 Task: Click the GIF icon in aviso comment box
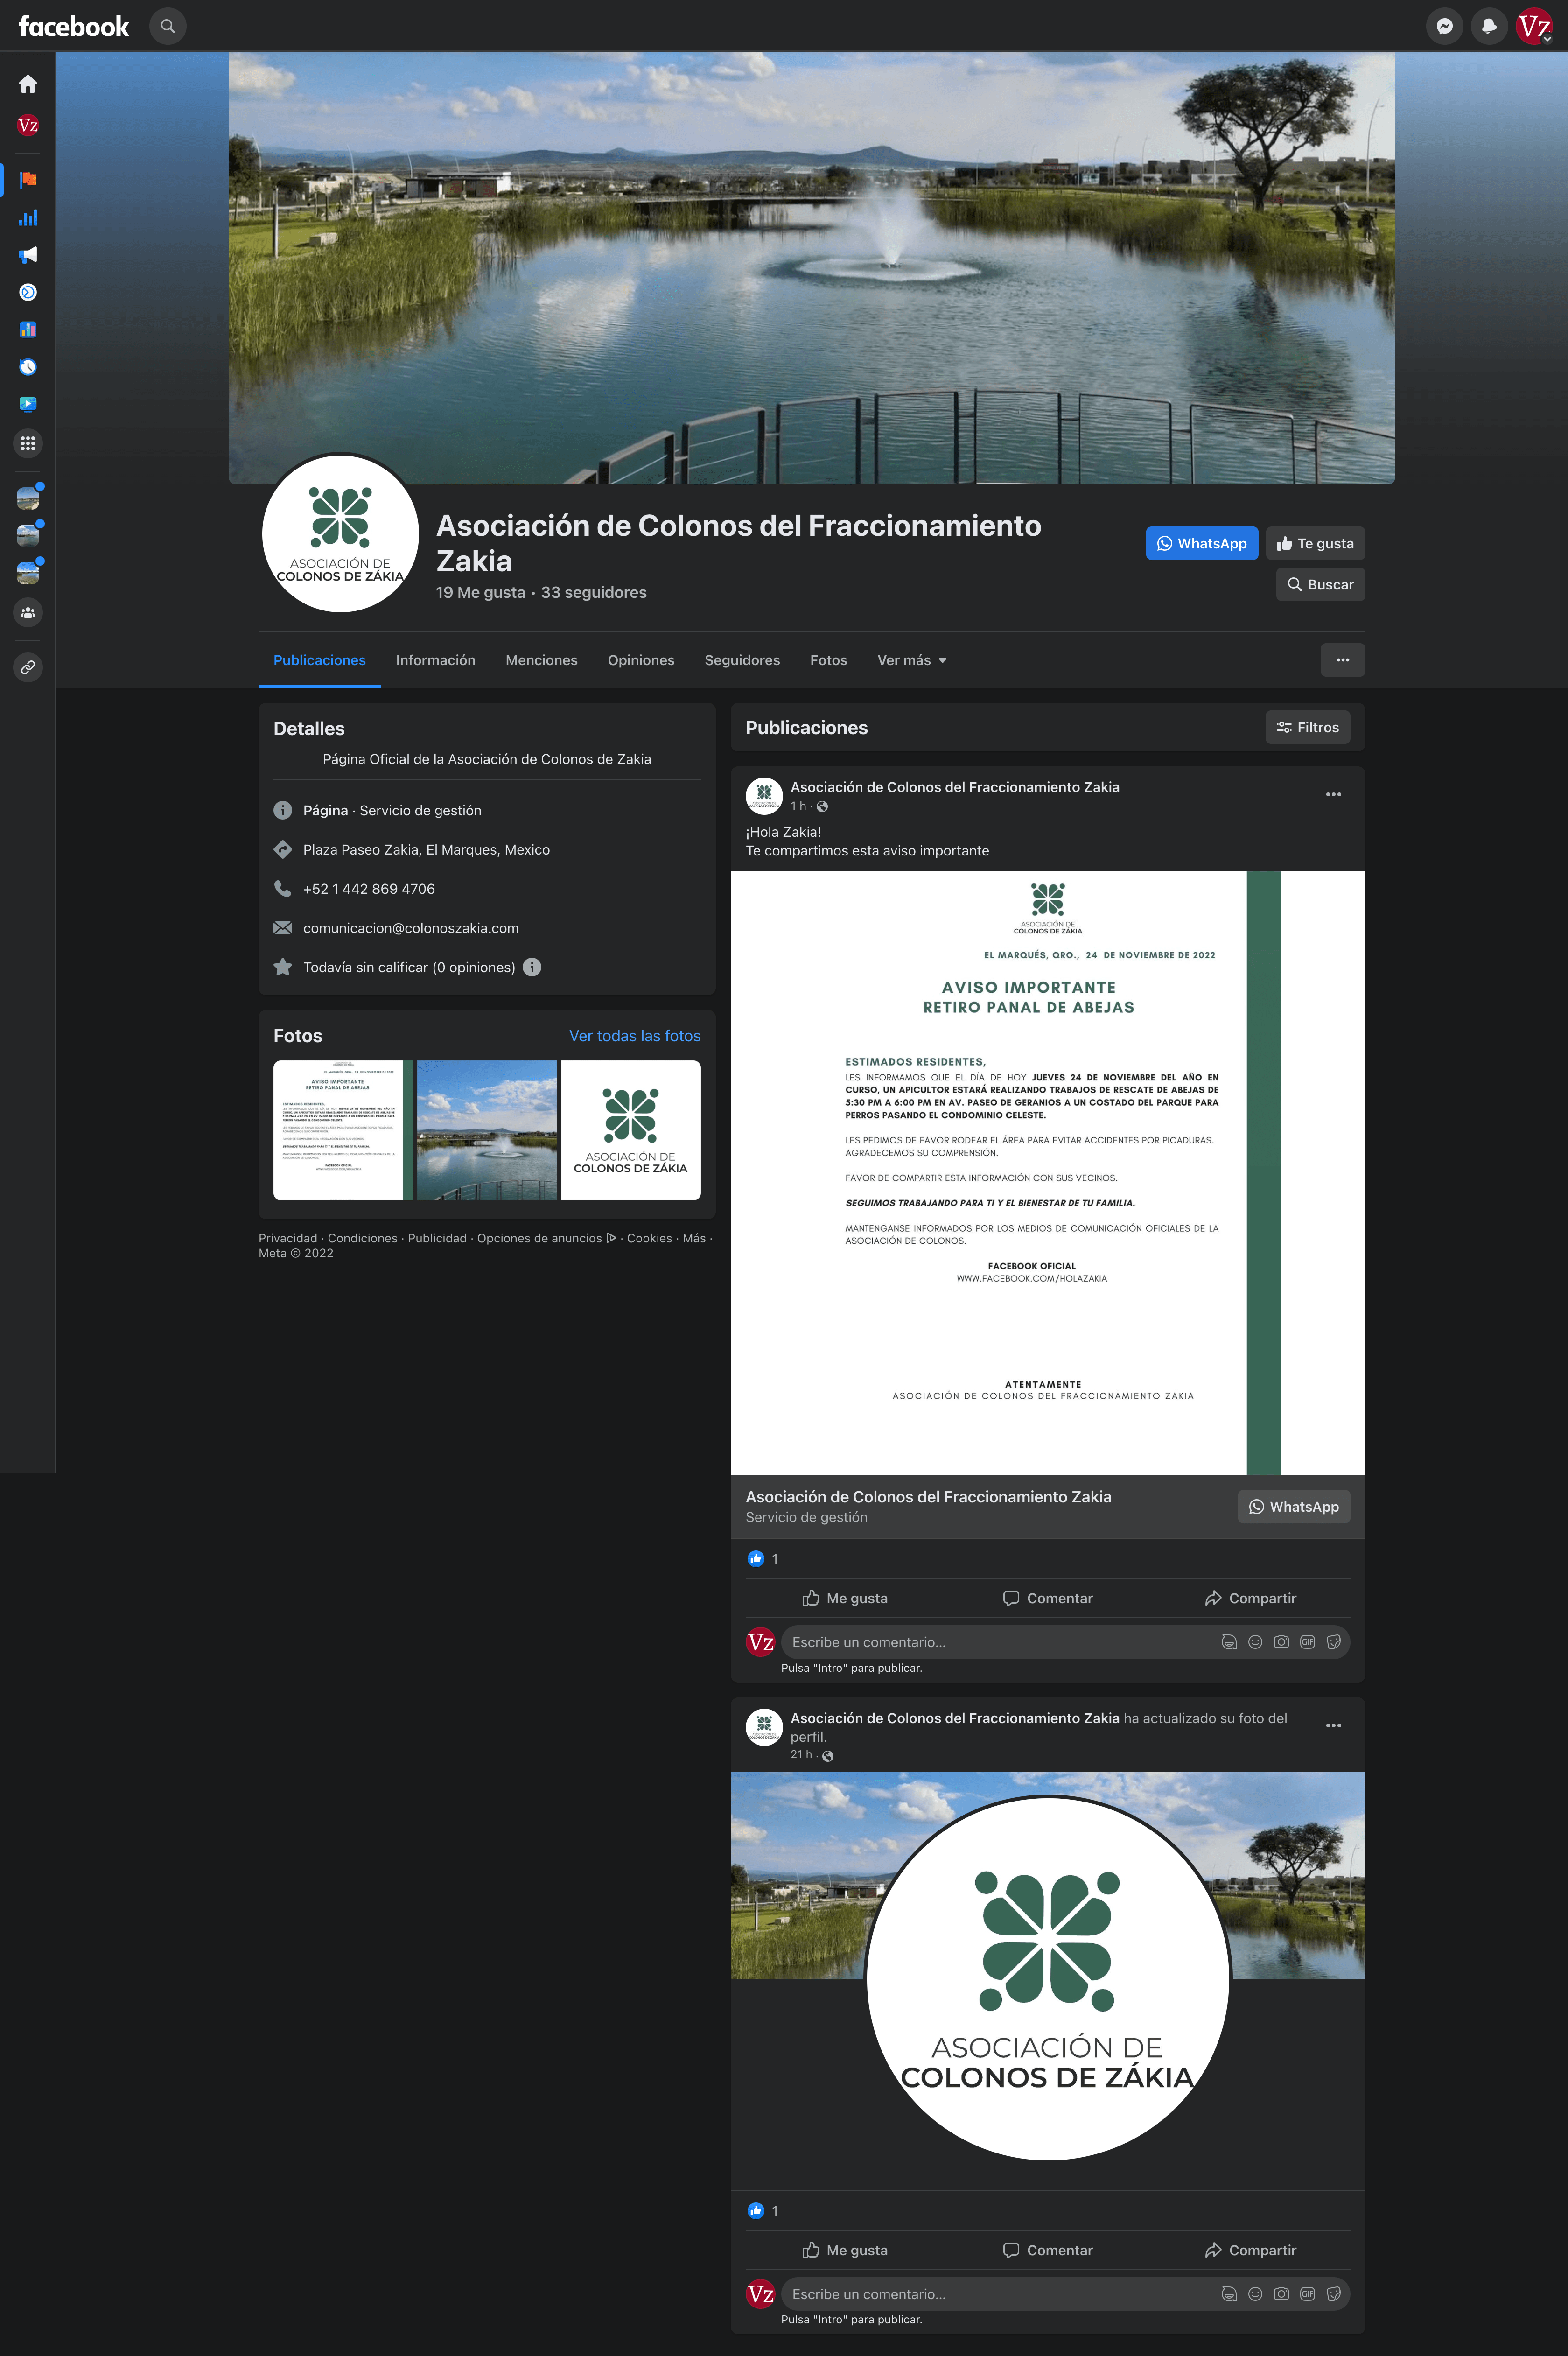click(1307, 1642)
